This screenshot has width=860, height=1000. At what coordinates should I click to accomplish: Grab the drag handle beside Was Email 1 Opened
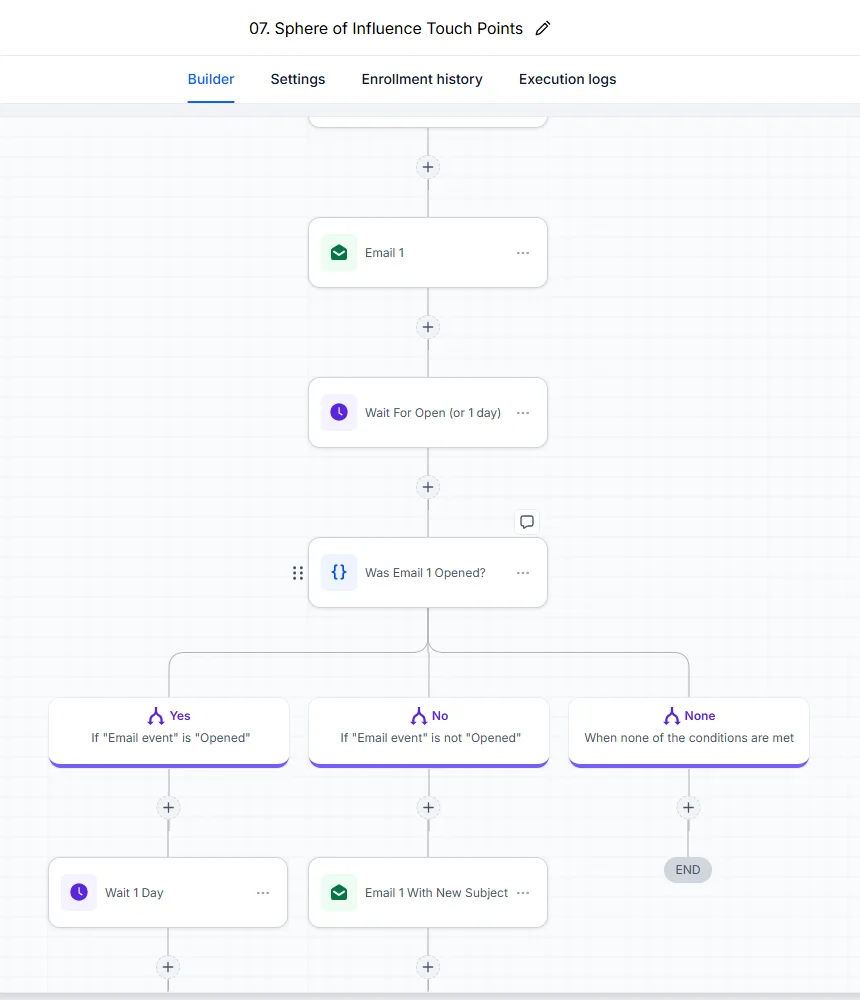(298, 573)
